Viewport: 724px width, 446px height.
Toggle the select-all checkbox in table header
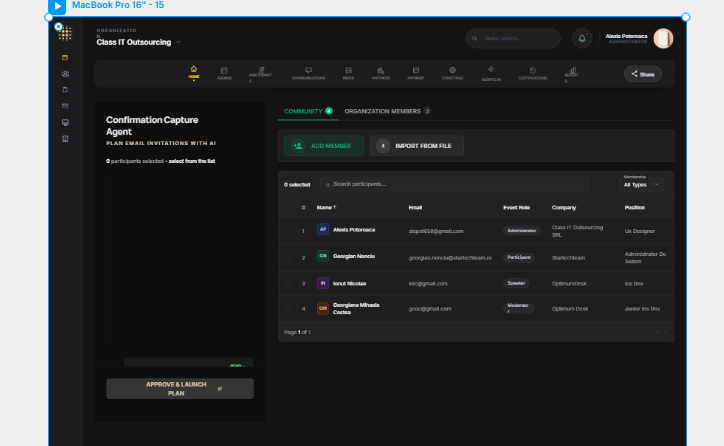(287, 207)
